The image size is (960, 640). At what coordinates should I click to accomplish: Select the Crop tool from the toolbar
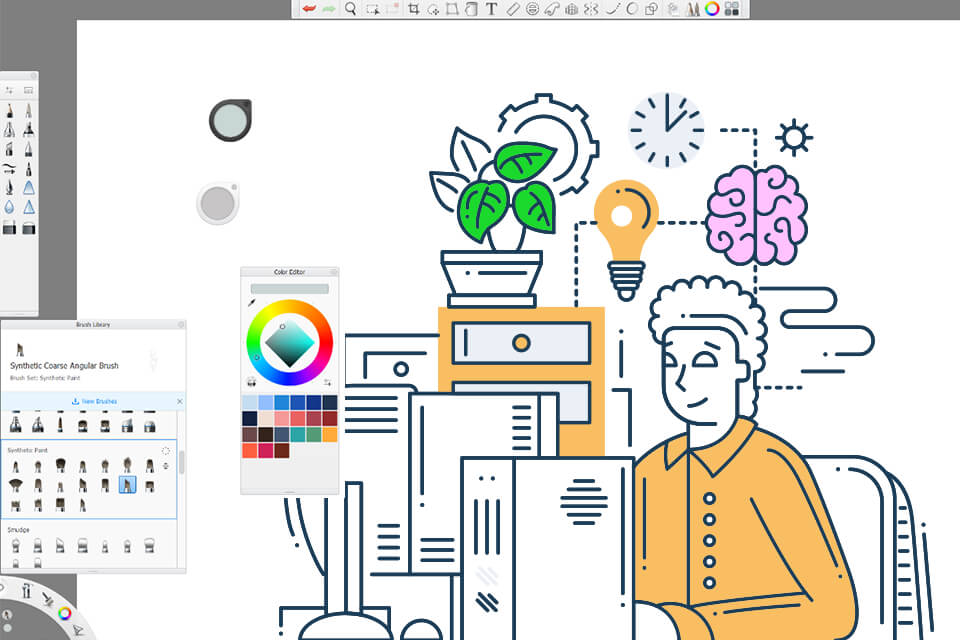pos(412,10)
